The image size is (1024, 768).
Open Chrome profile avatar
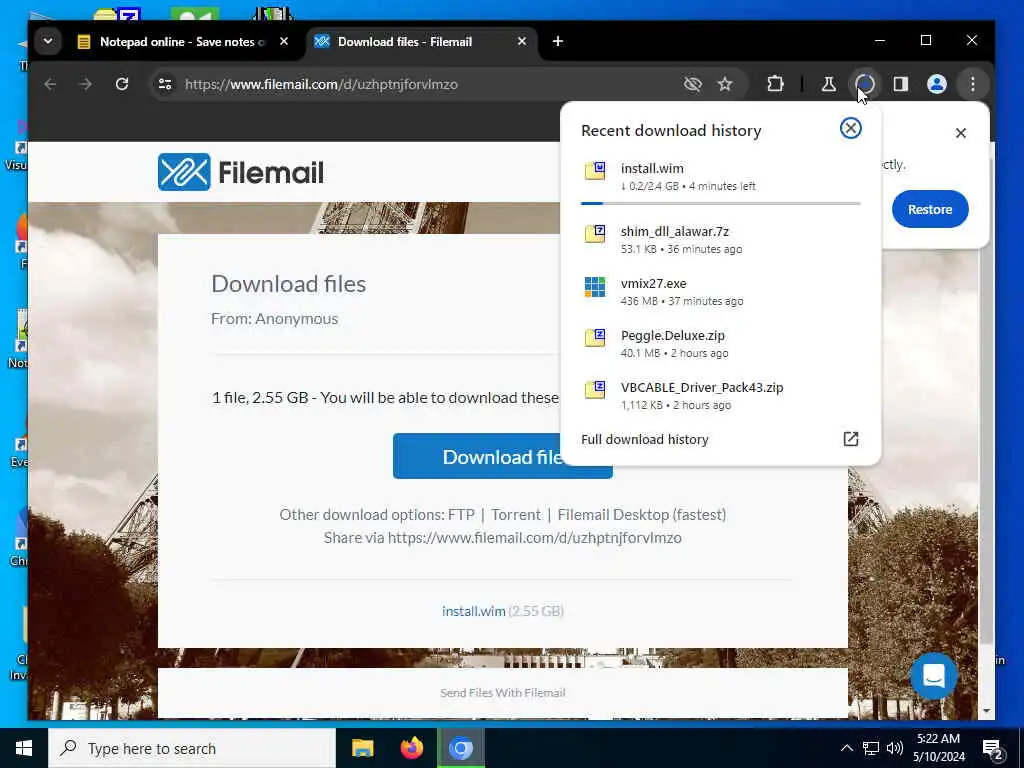click(936, 84)
